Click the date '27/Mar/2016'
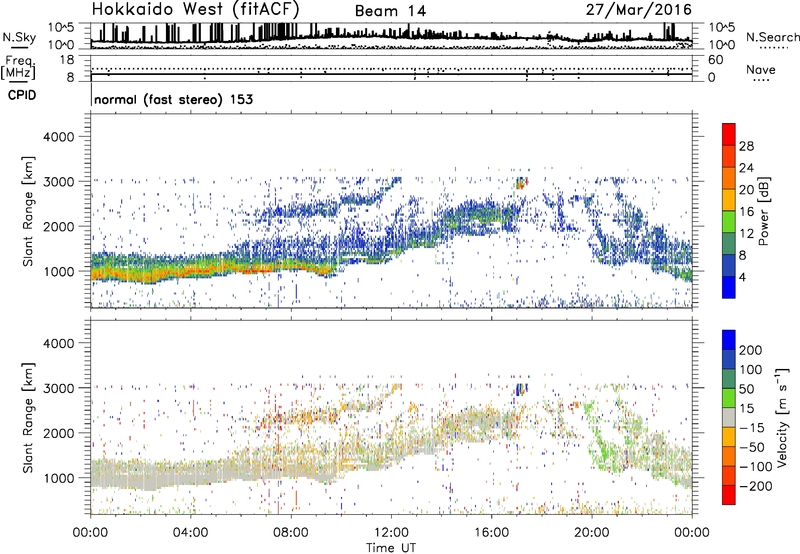 point(639,10)
